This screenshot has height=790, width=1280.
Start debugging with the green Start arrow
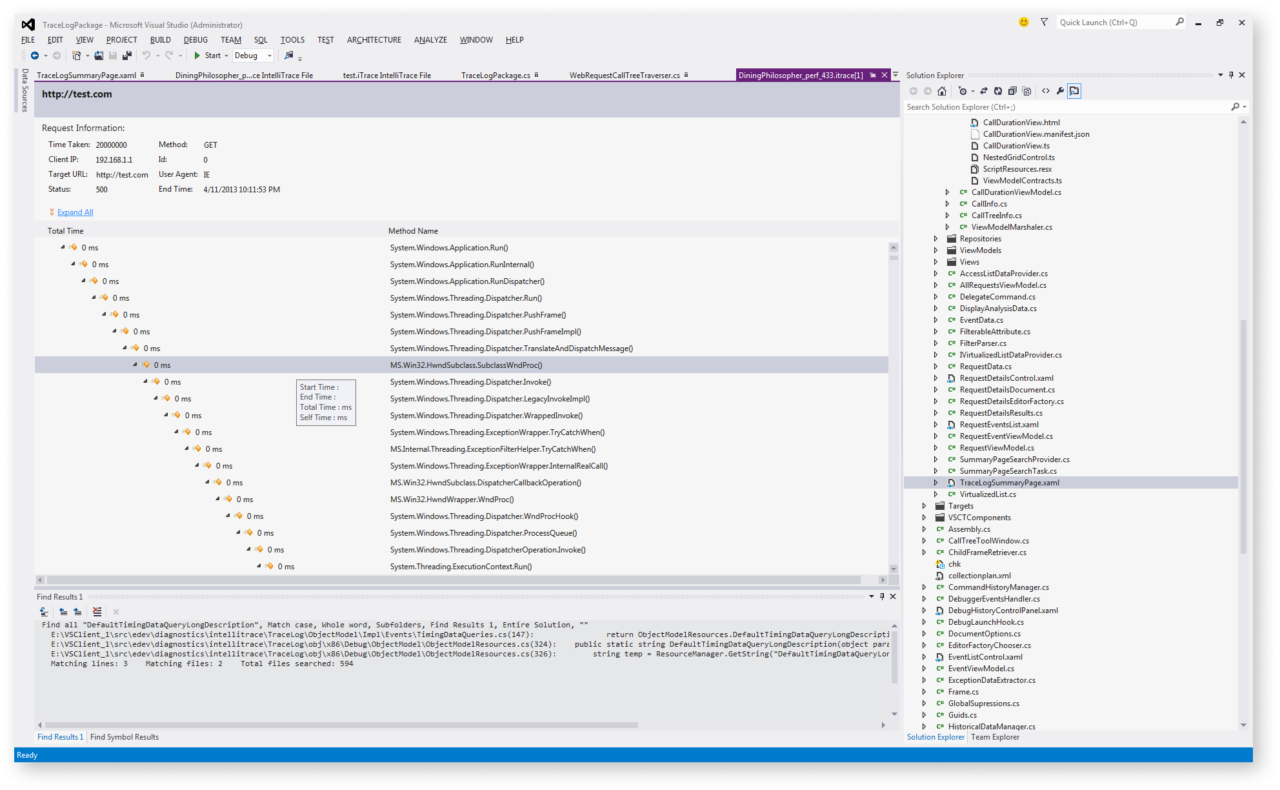198,55
